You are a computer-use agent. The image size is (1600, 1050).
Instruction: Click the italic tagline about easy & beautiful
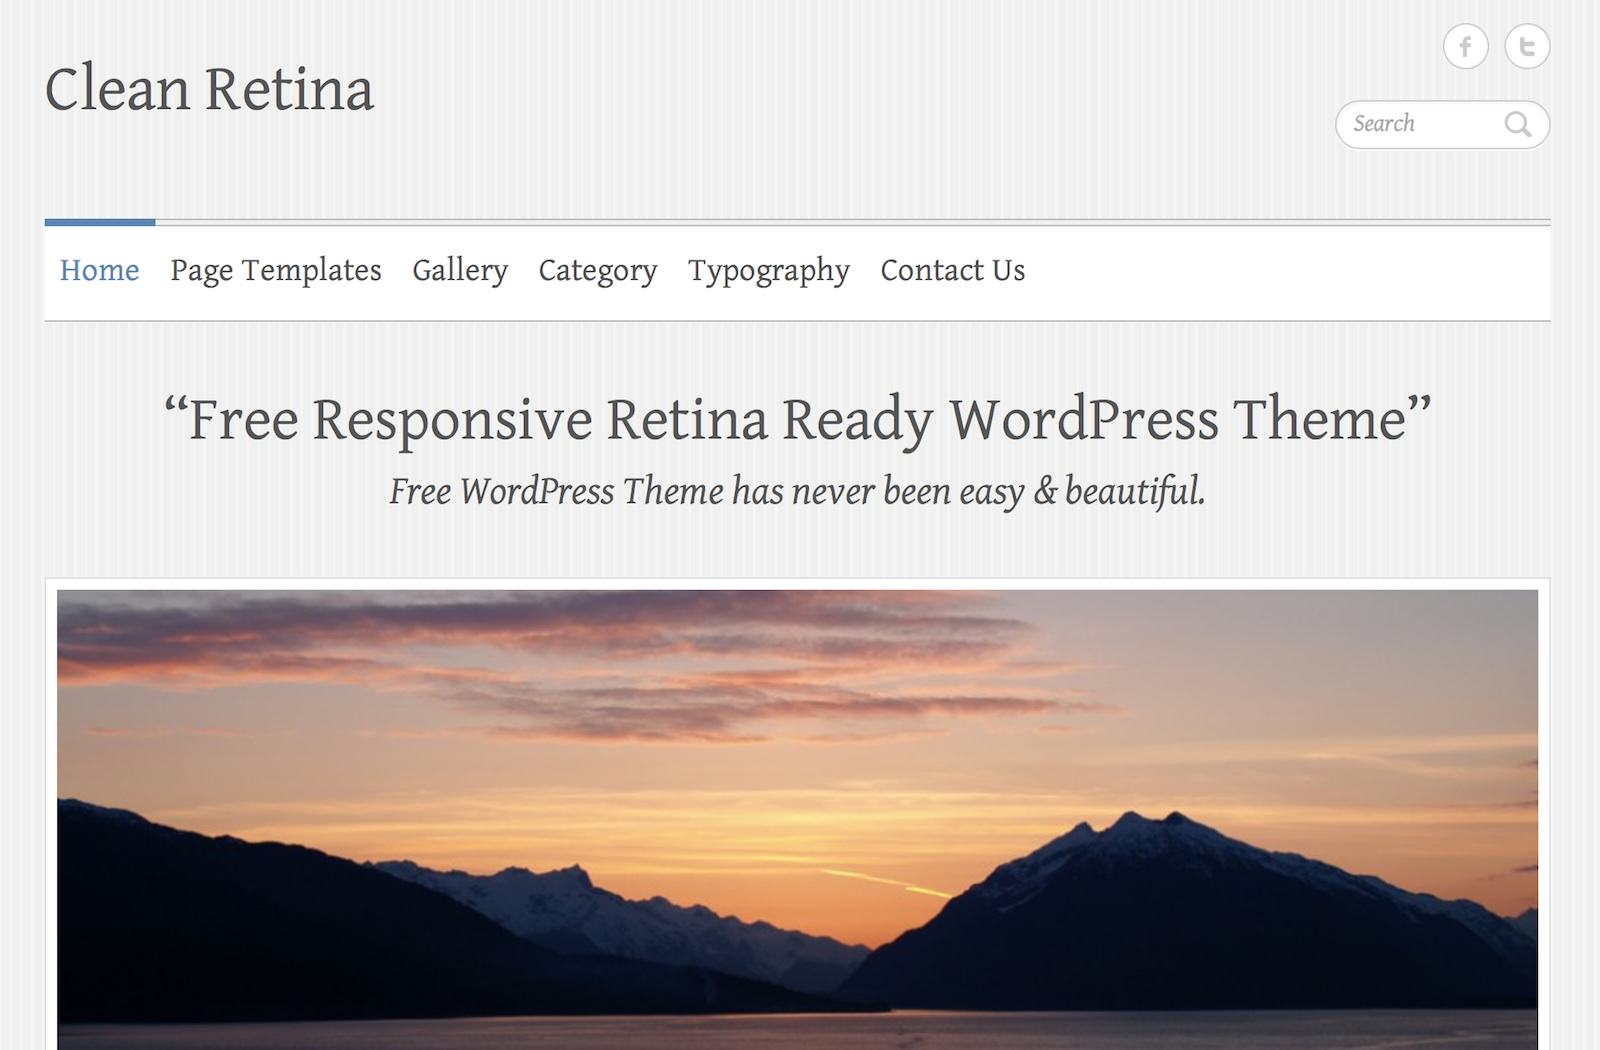[797, 491]
